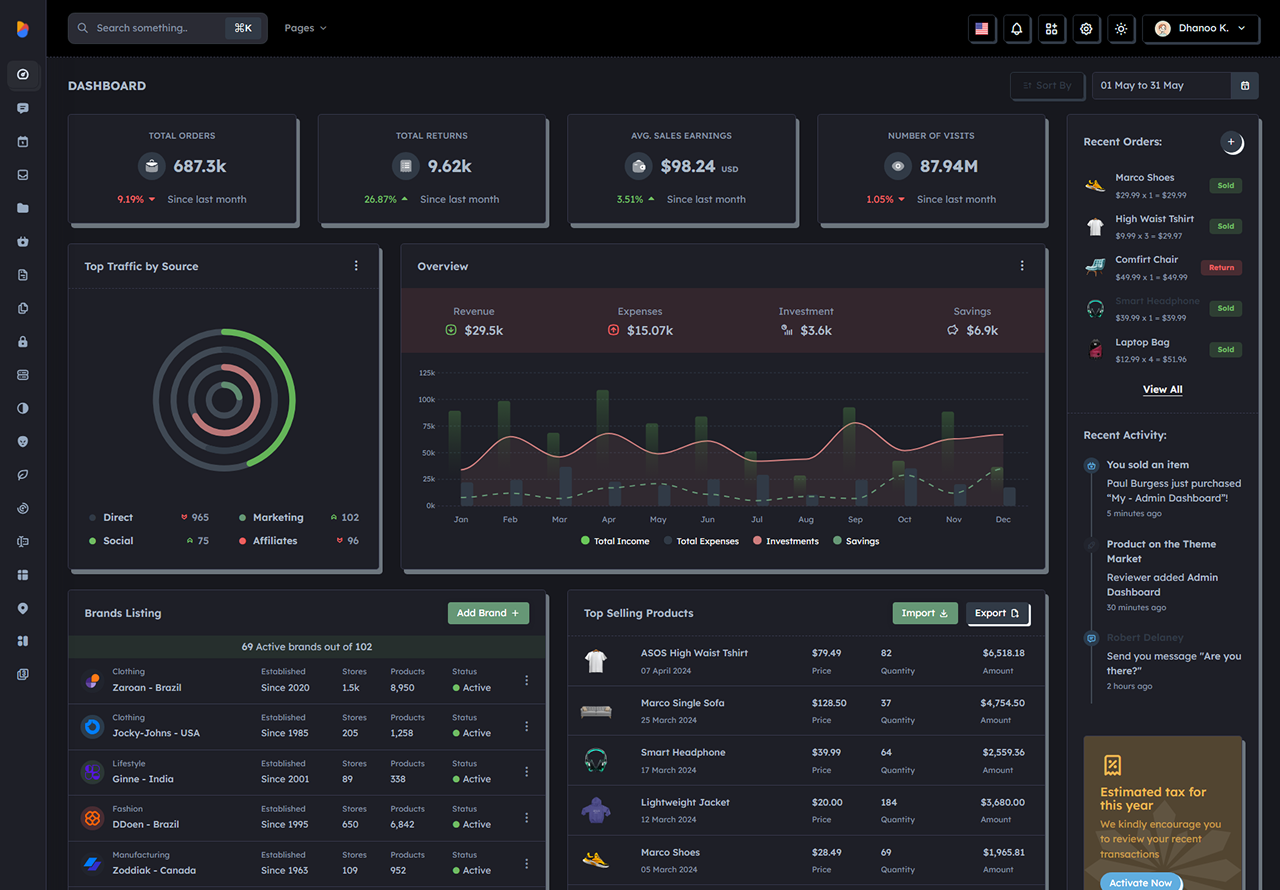Click the US flag language icon
This screenshot has width=1280, height=890.
pos(981,28)
